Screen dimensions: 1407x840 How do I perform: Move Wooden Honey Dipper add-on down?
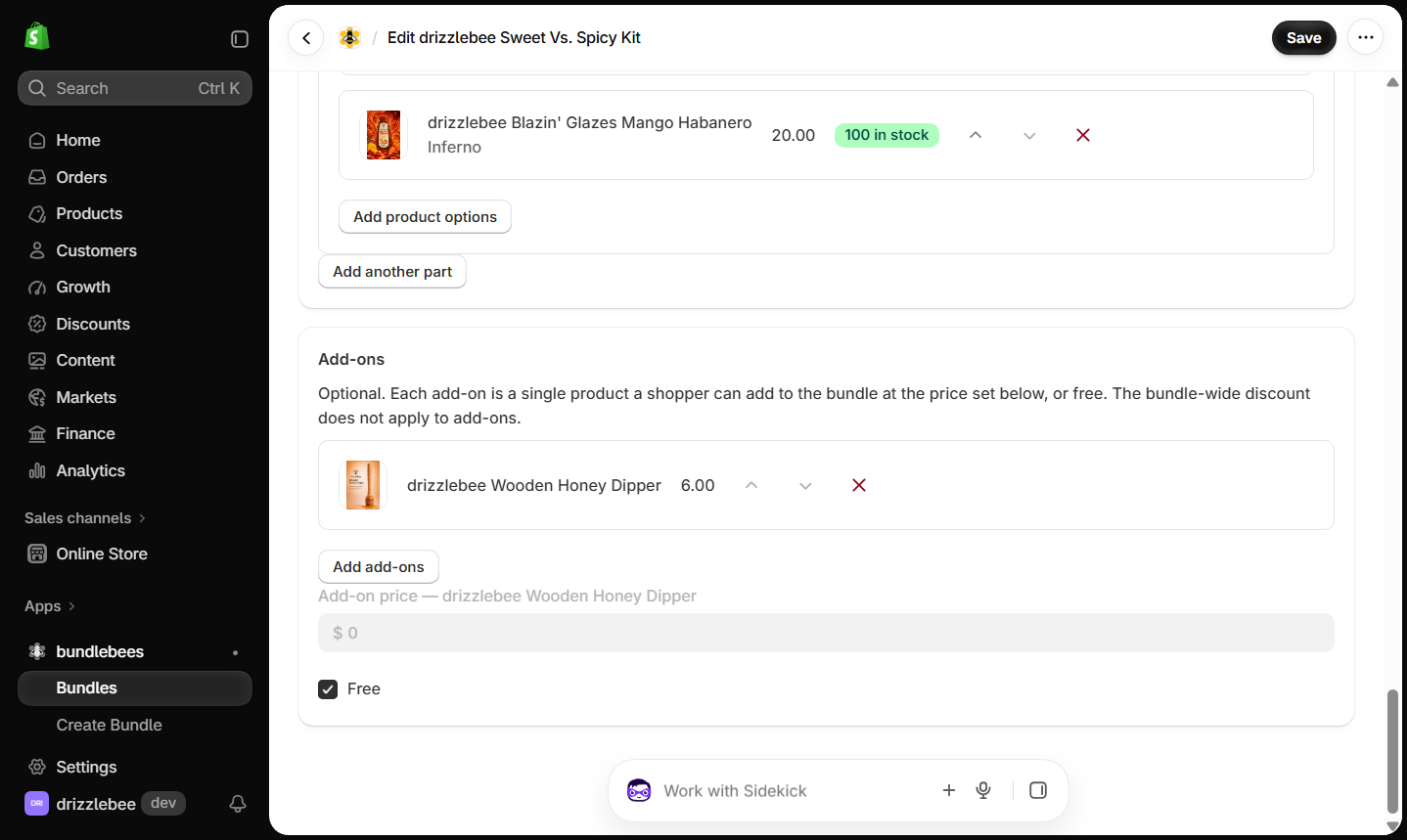pos(805,485)
